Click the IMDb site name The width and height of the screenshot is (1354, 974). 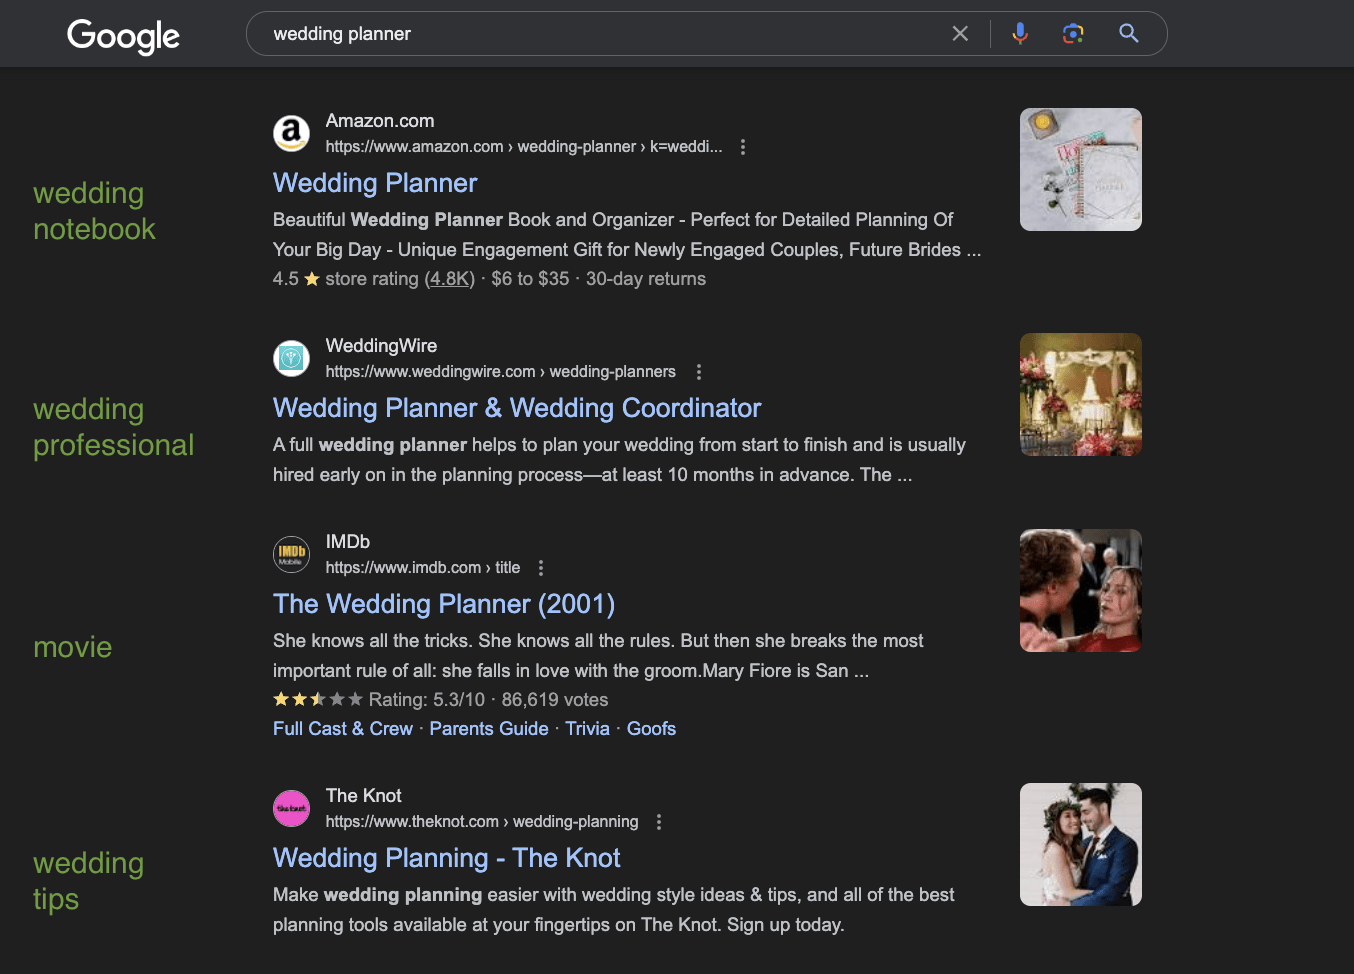tap(348, 542)
